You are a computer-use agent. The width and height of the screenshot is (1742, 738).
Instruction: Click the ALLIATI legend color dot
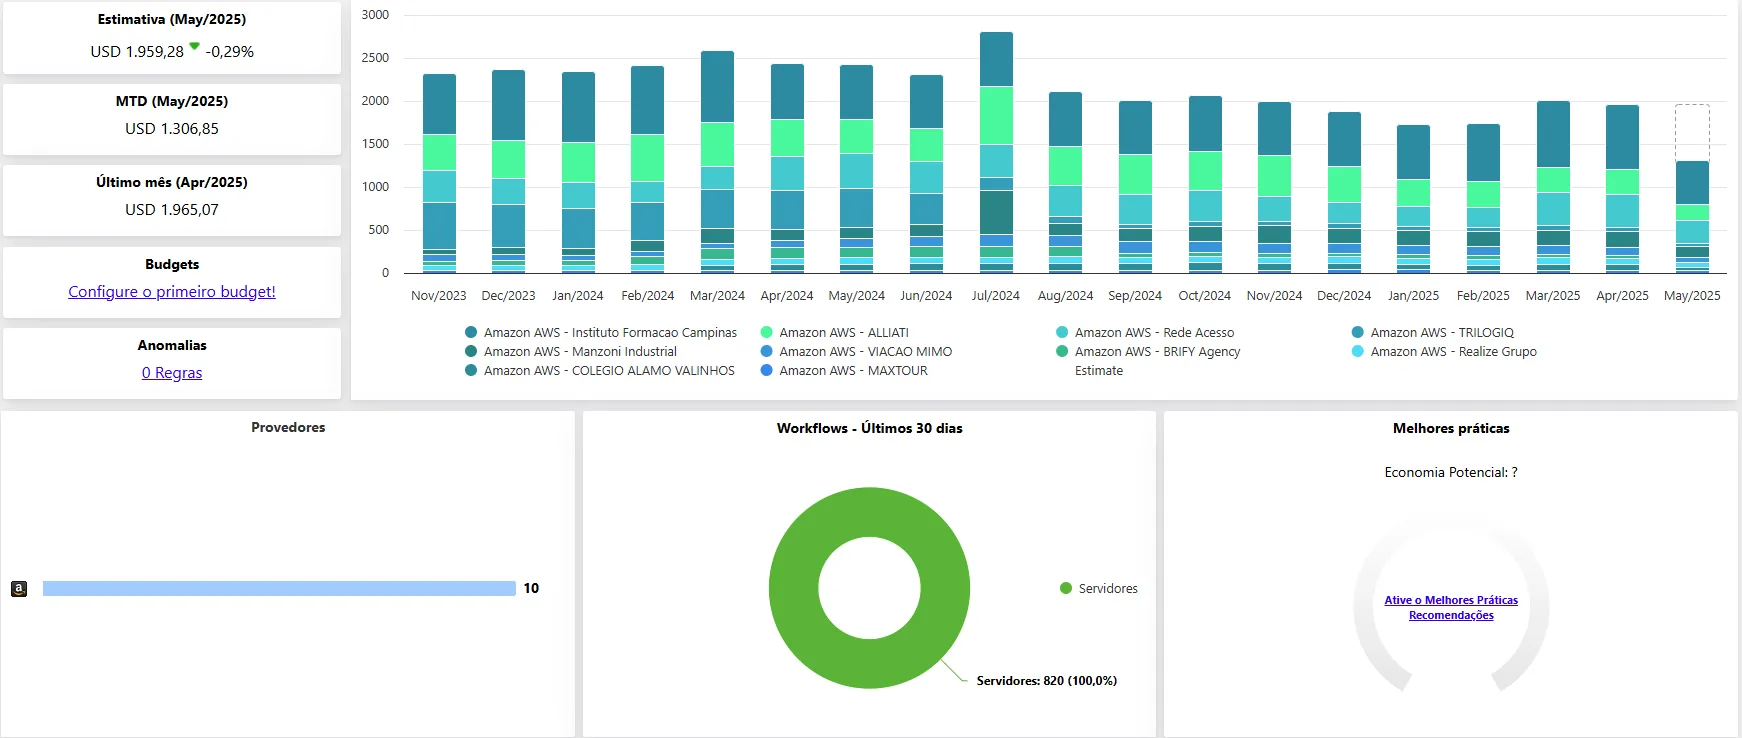[766, 332]
